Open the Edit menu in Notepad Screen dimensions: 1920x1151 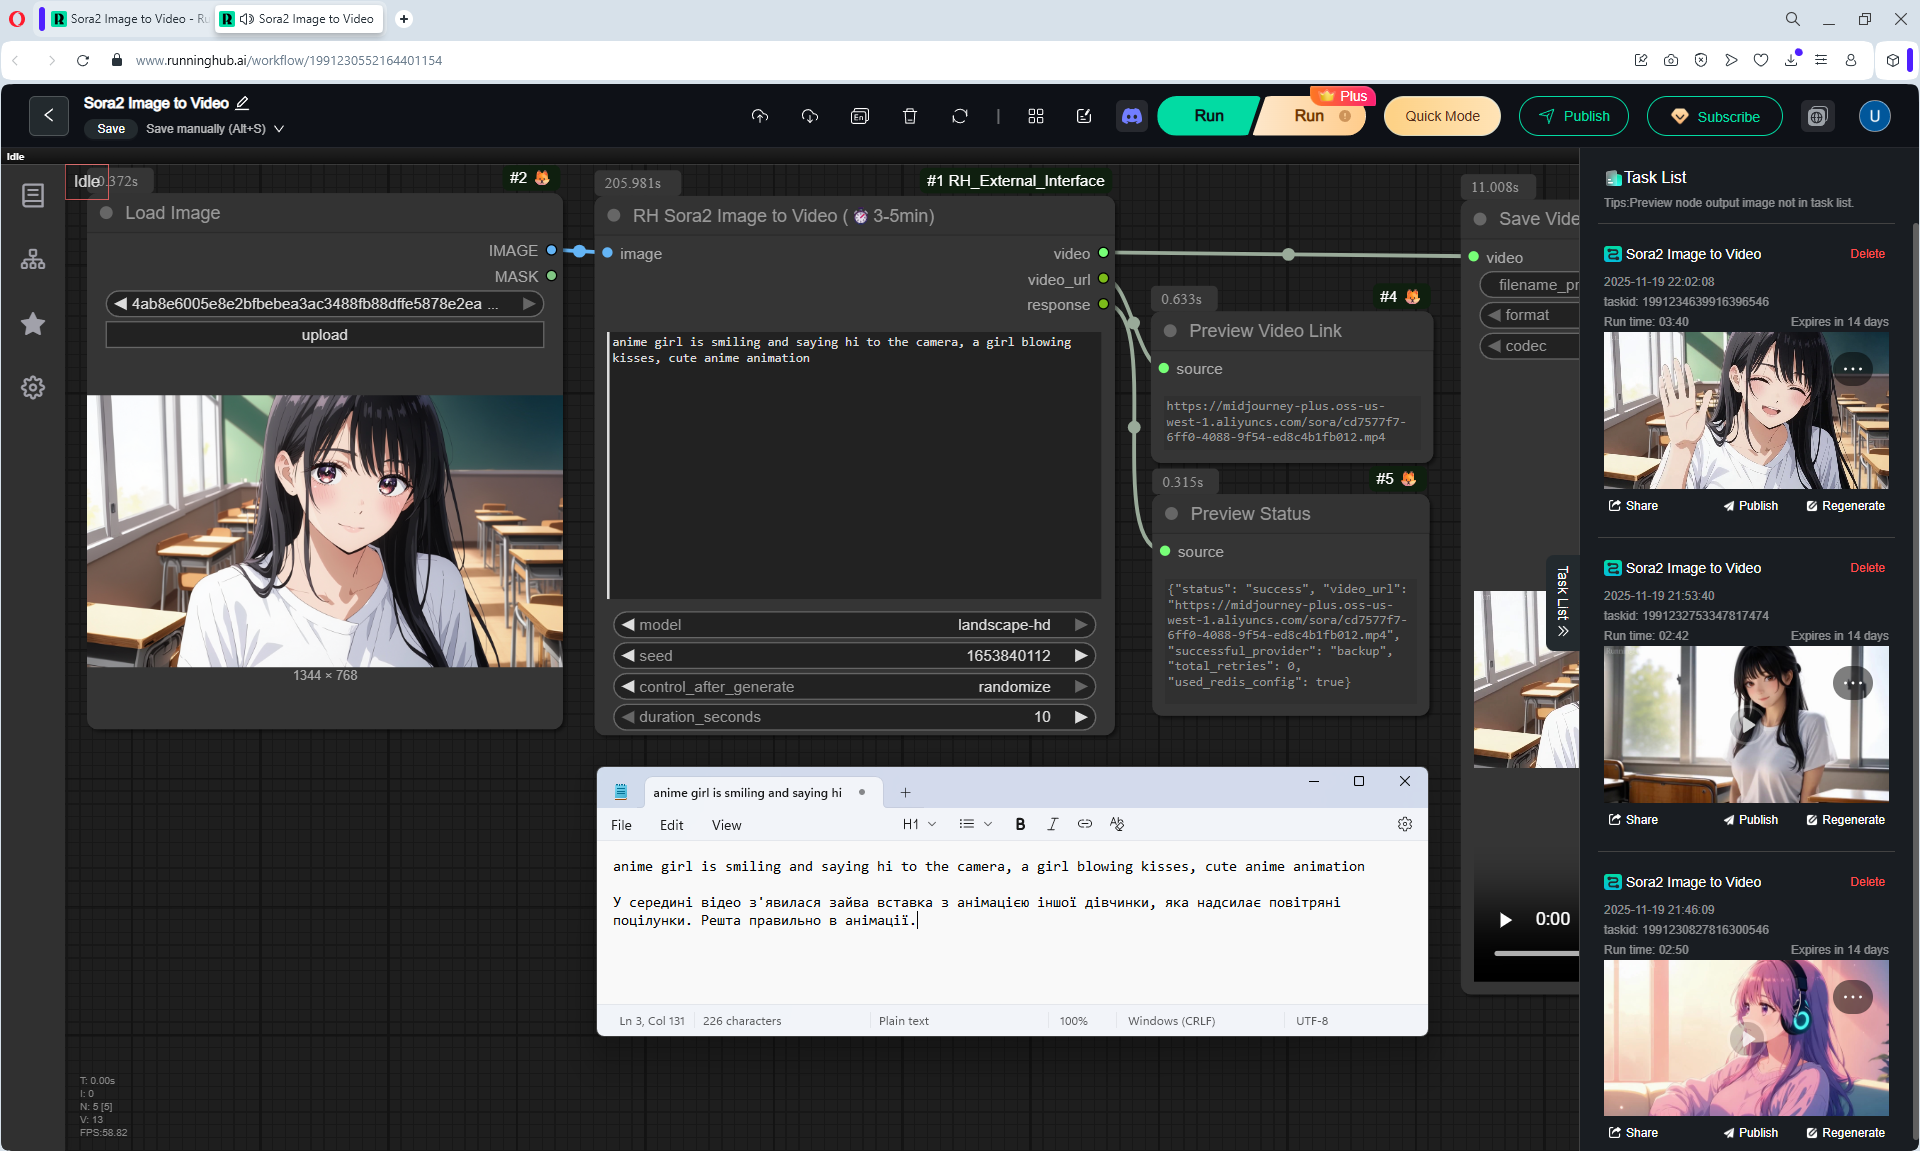(671, 825)
